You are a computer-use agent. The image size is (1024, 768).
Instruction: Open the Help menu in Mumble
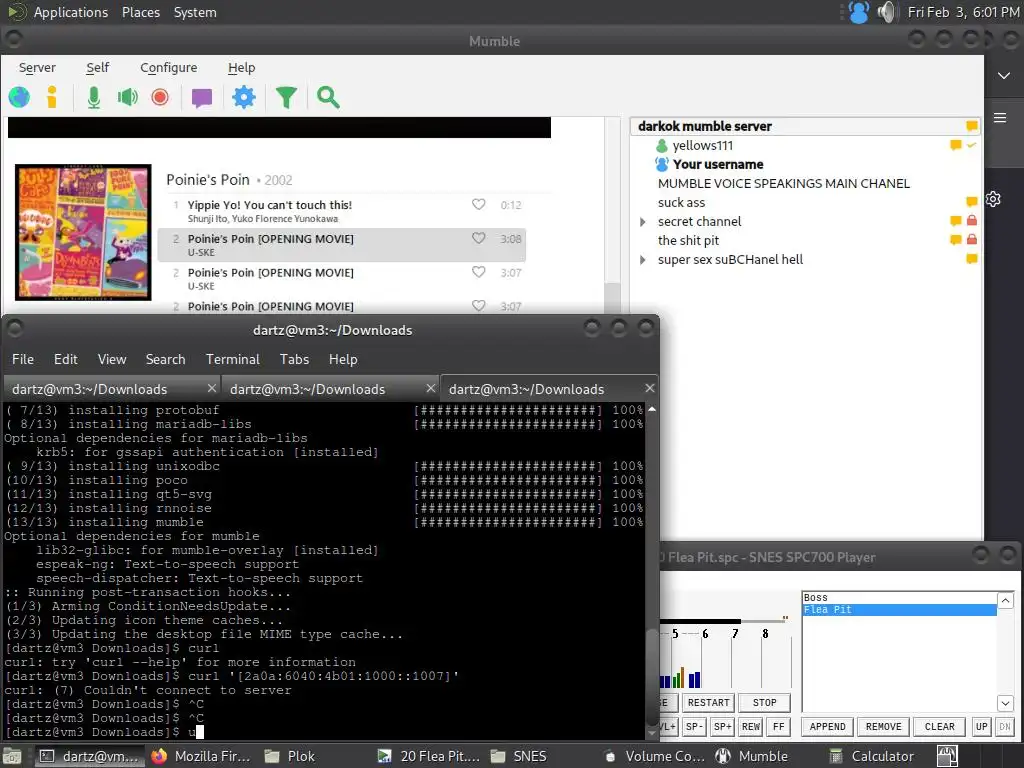coord(241,67)
